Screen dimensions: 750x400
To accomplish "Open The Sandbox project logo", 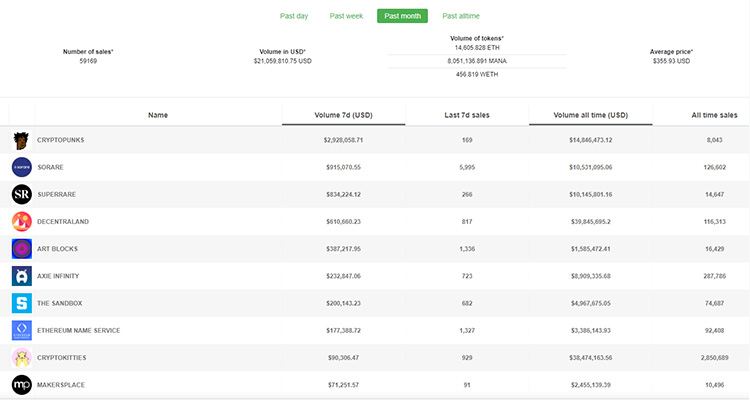I will (22, 303).
